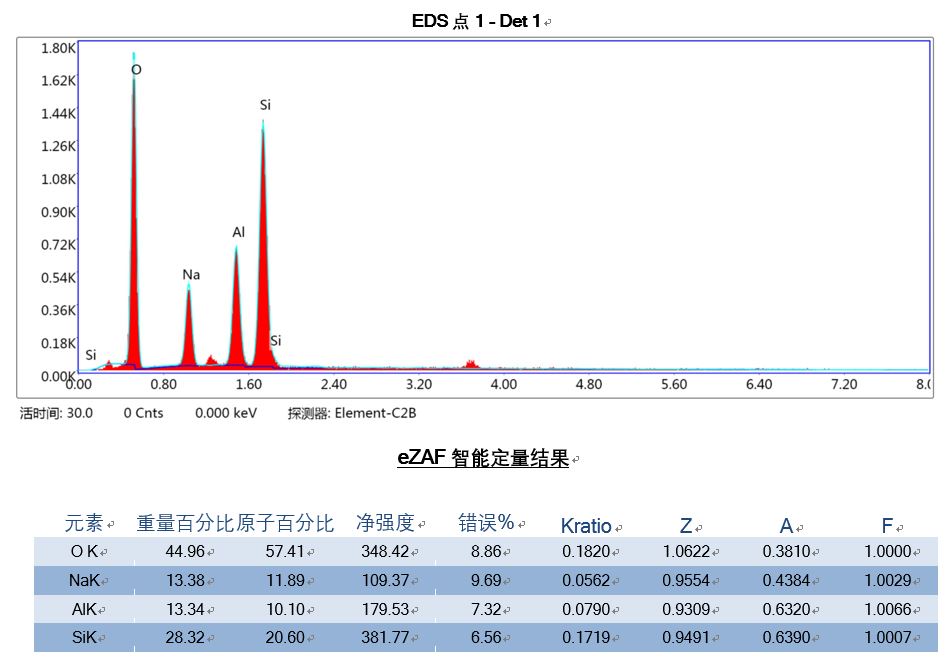The image size is (951, 671).
Task: Click weight percent value '13.38'
Action: click(x=185, y=581)
